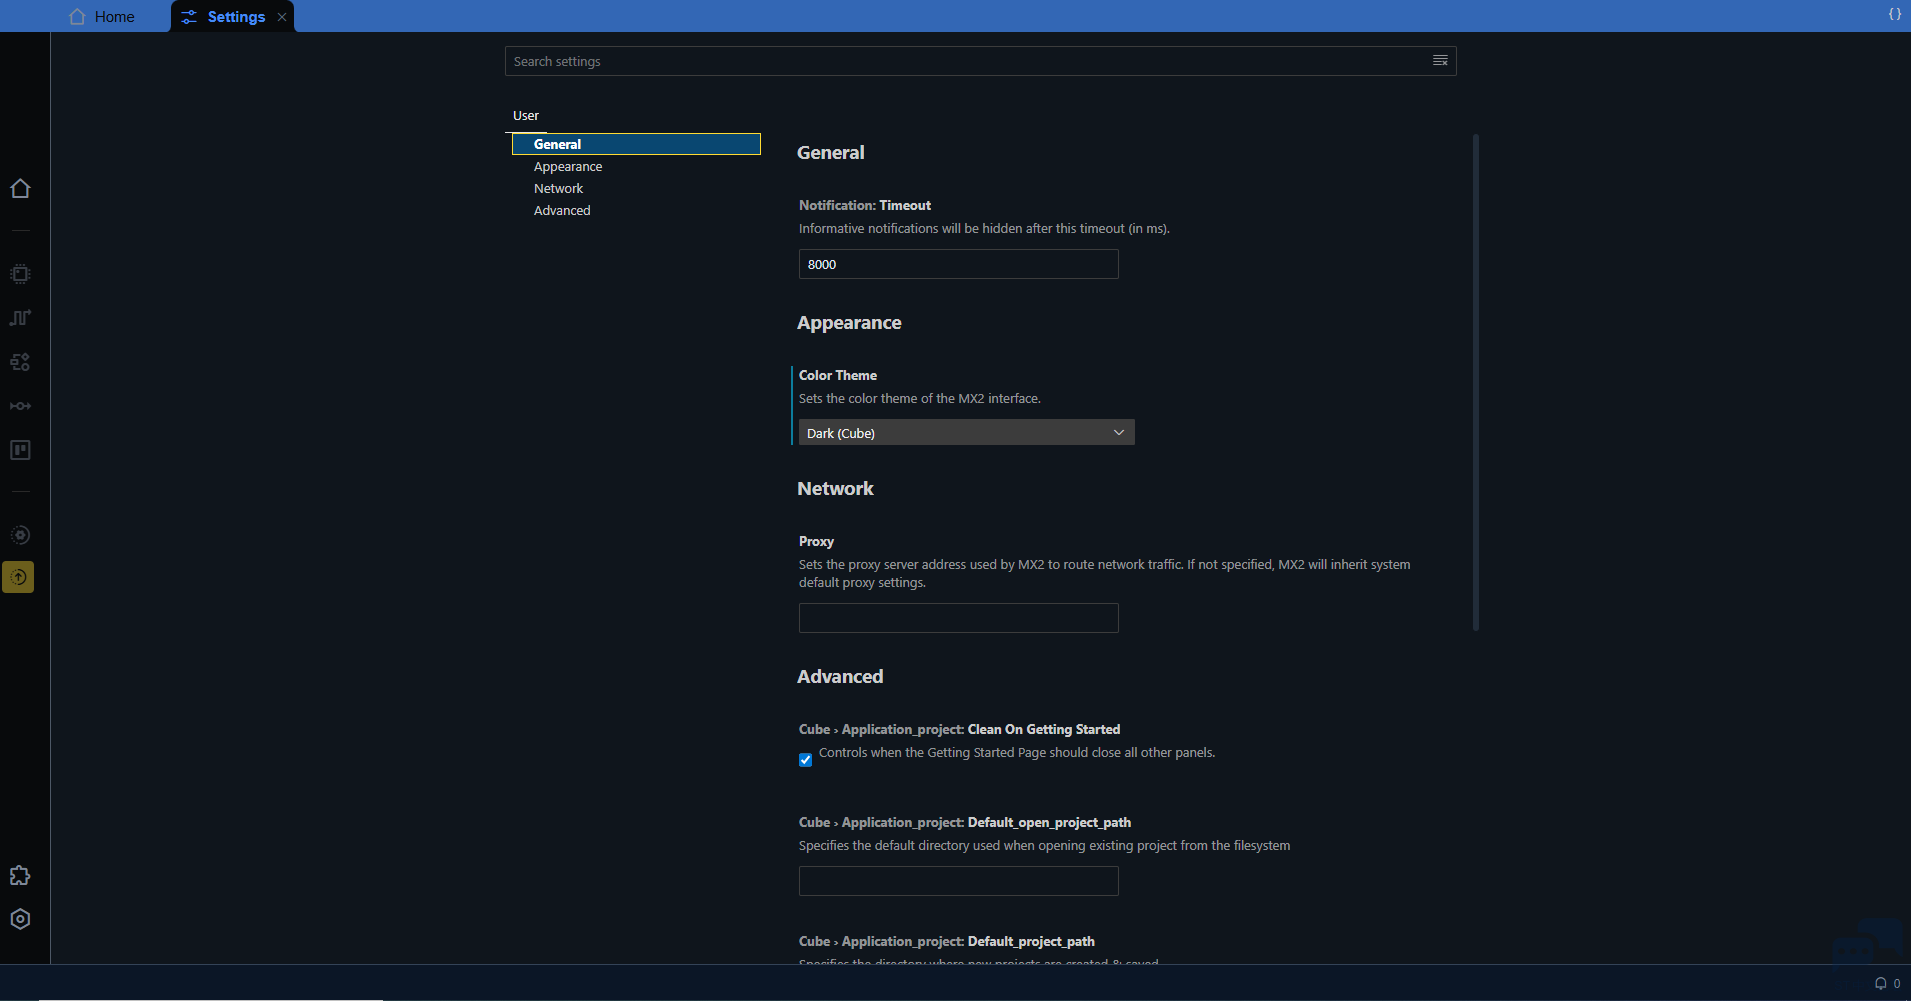Click the Proxy address input field
The image size is (1911, 1001).
958,618
